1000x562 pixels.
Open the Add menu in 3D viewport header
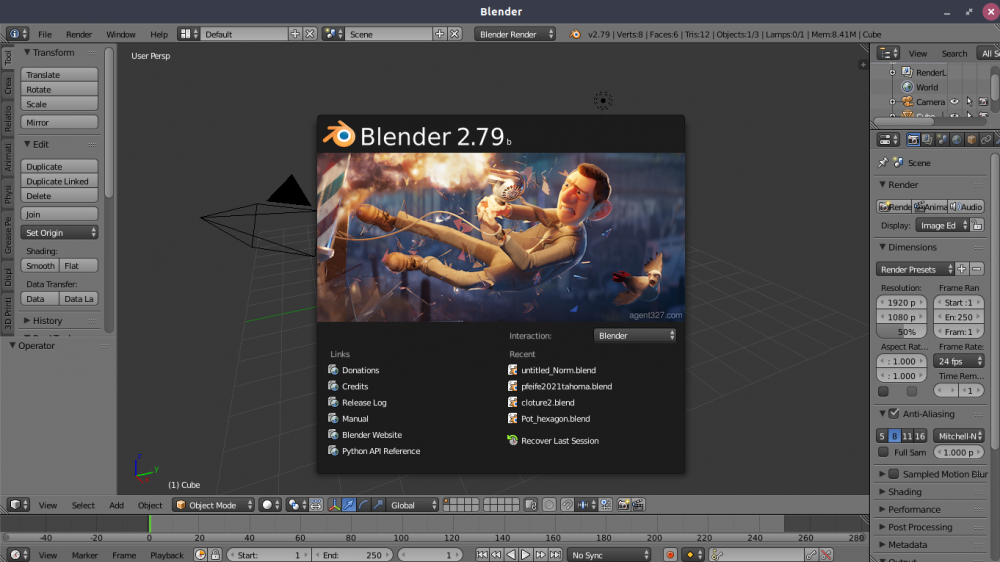(117, 505)
